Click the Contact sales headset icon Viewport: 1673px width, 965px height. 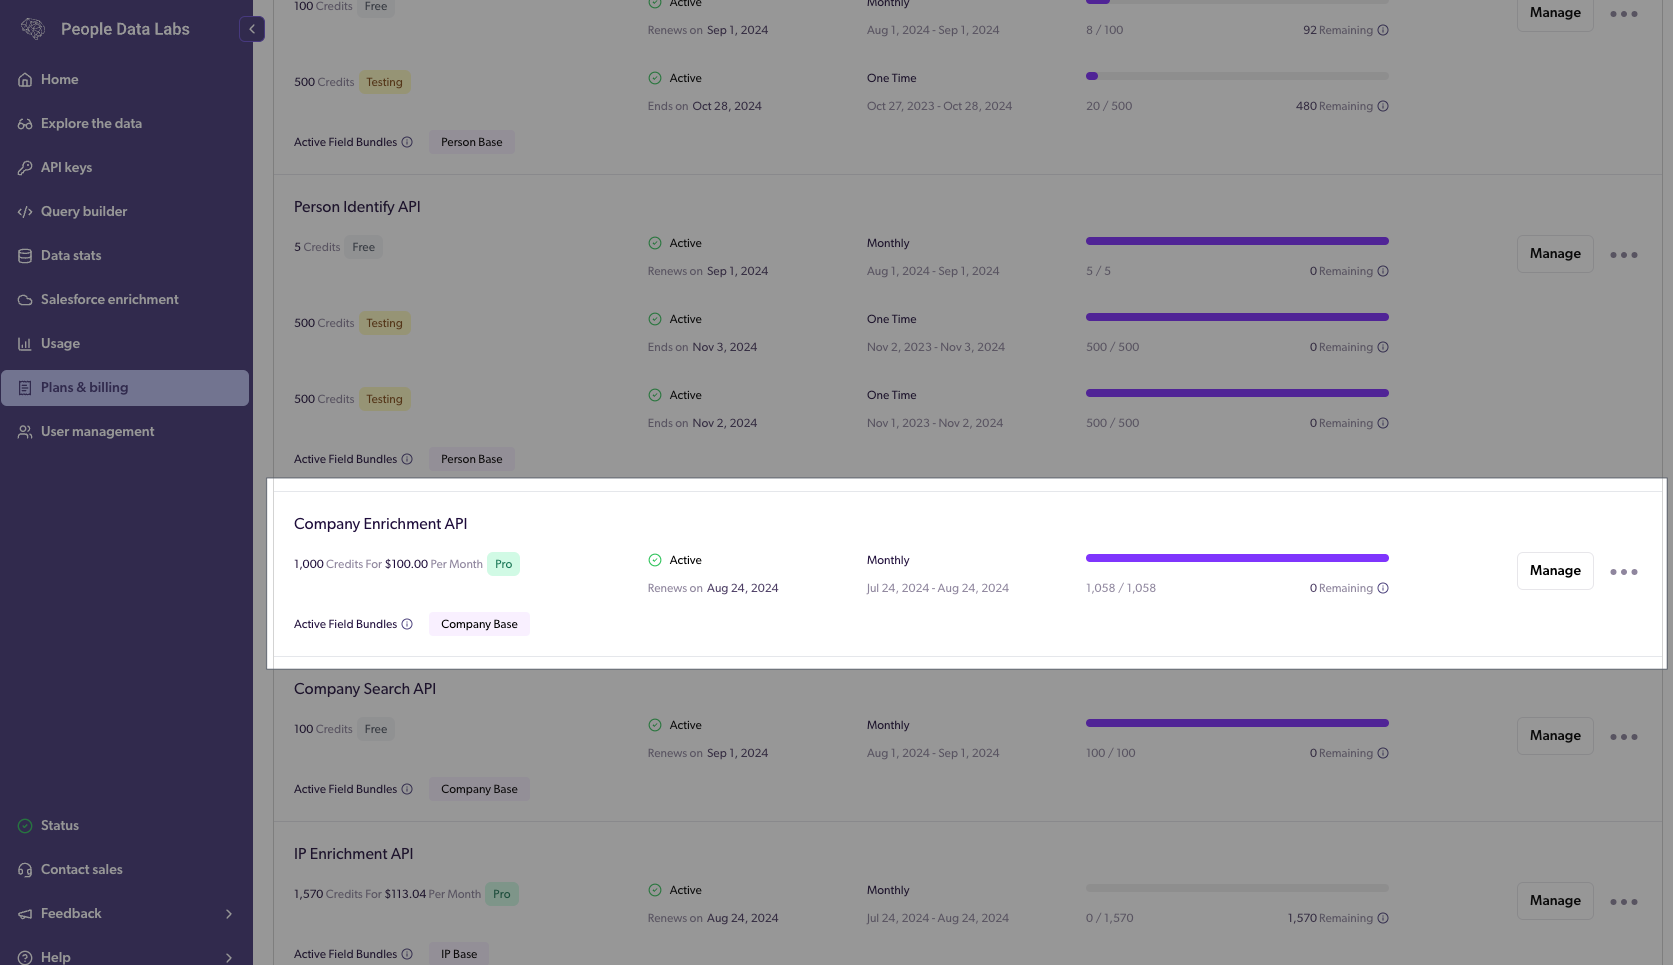pos(25,870)
